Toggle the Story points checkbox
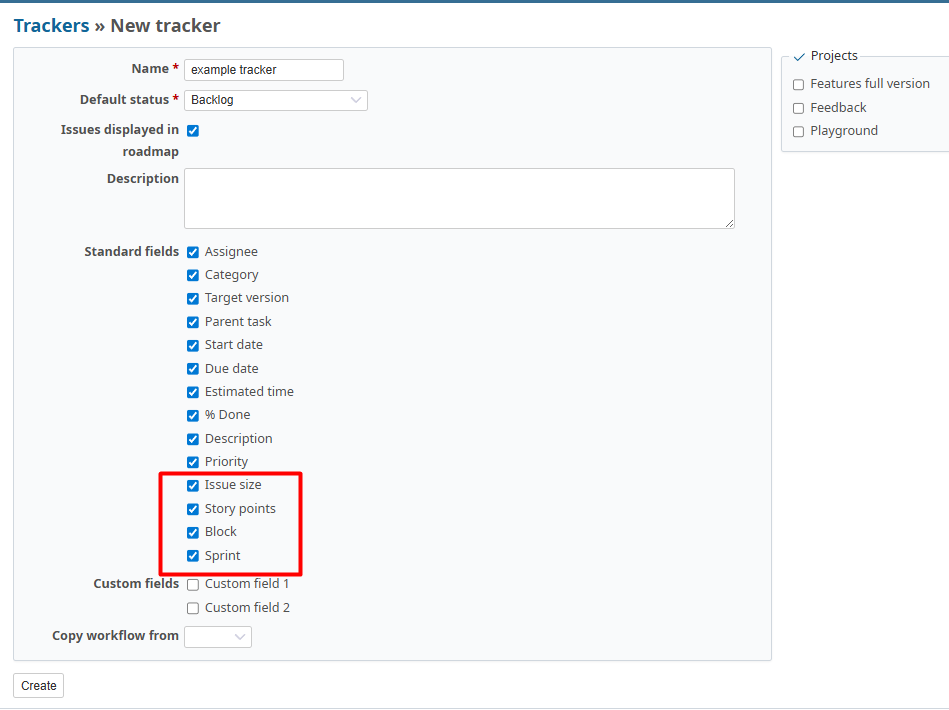The width and height of the screenshot is (949, 710). tap(193, 509)
